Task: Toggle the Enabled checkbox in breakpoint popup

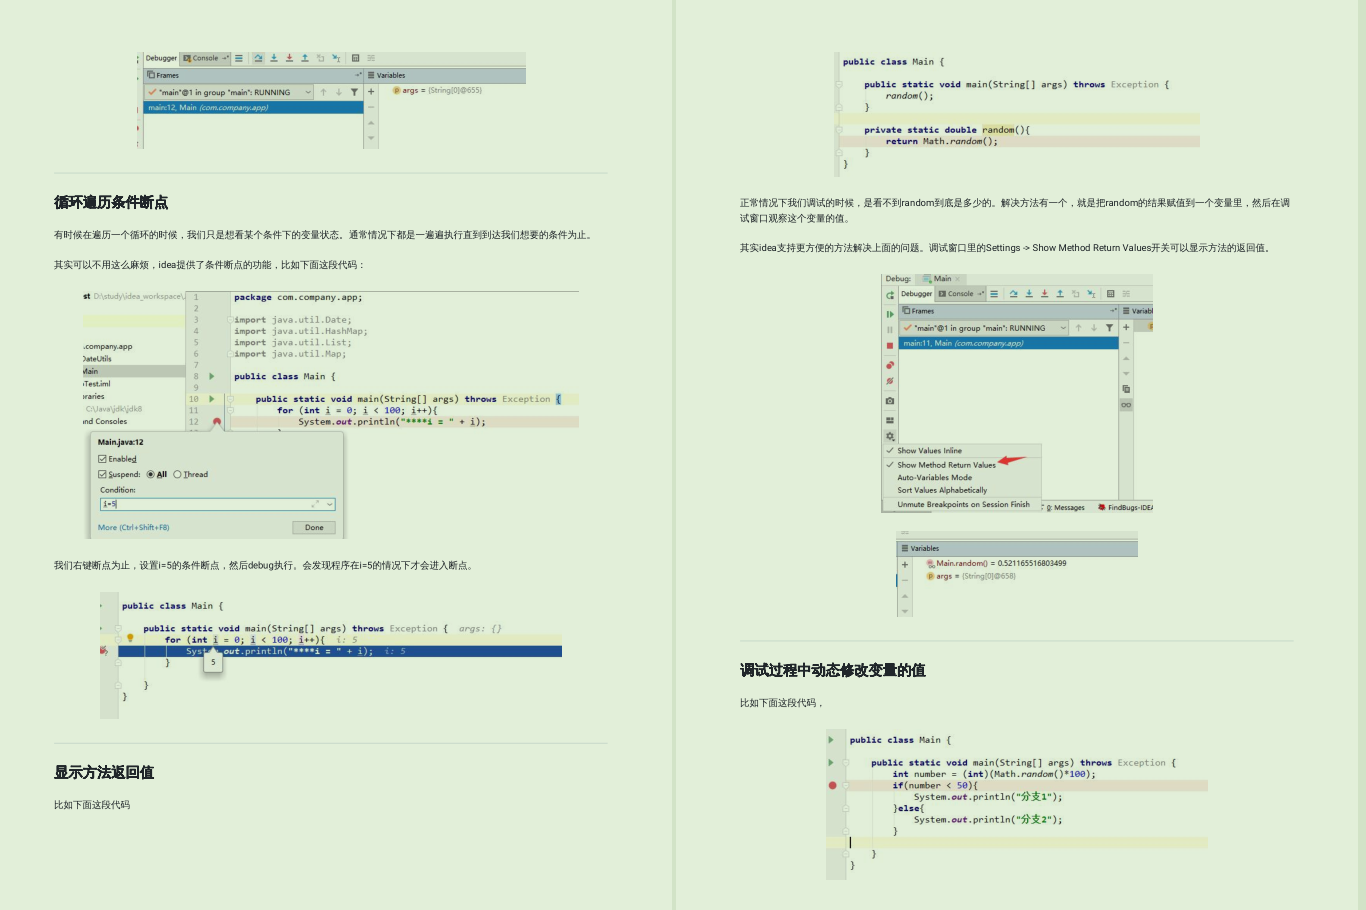Action: pos(102,459)
